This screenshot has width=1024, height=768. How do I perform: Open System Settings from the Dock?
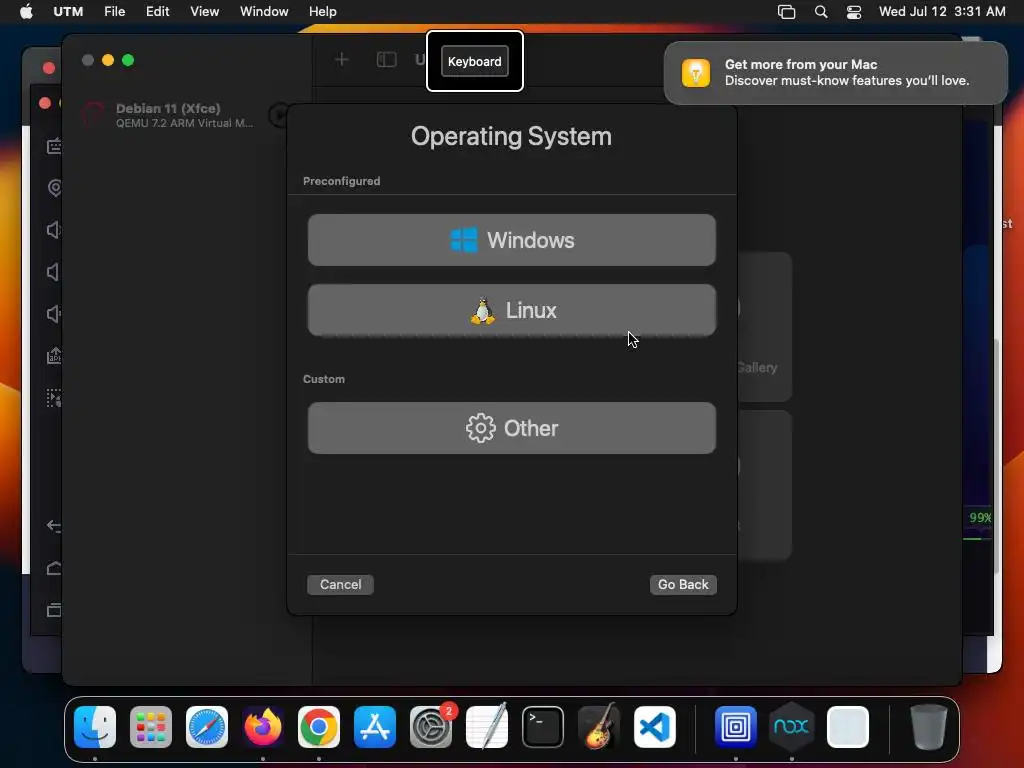tap(431, 727)
